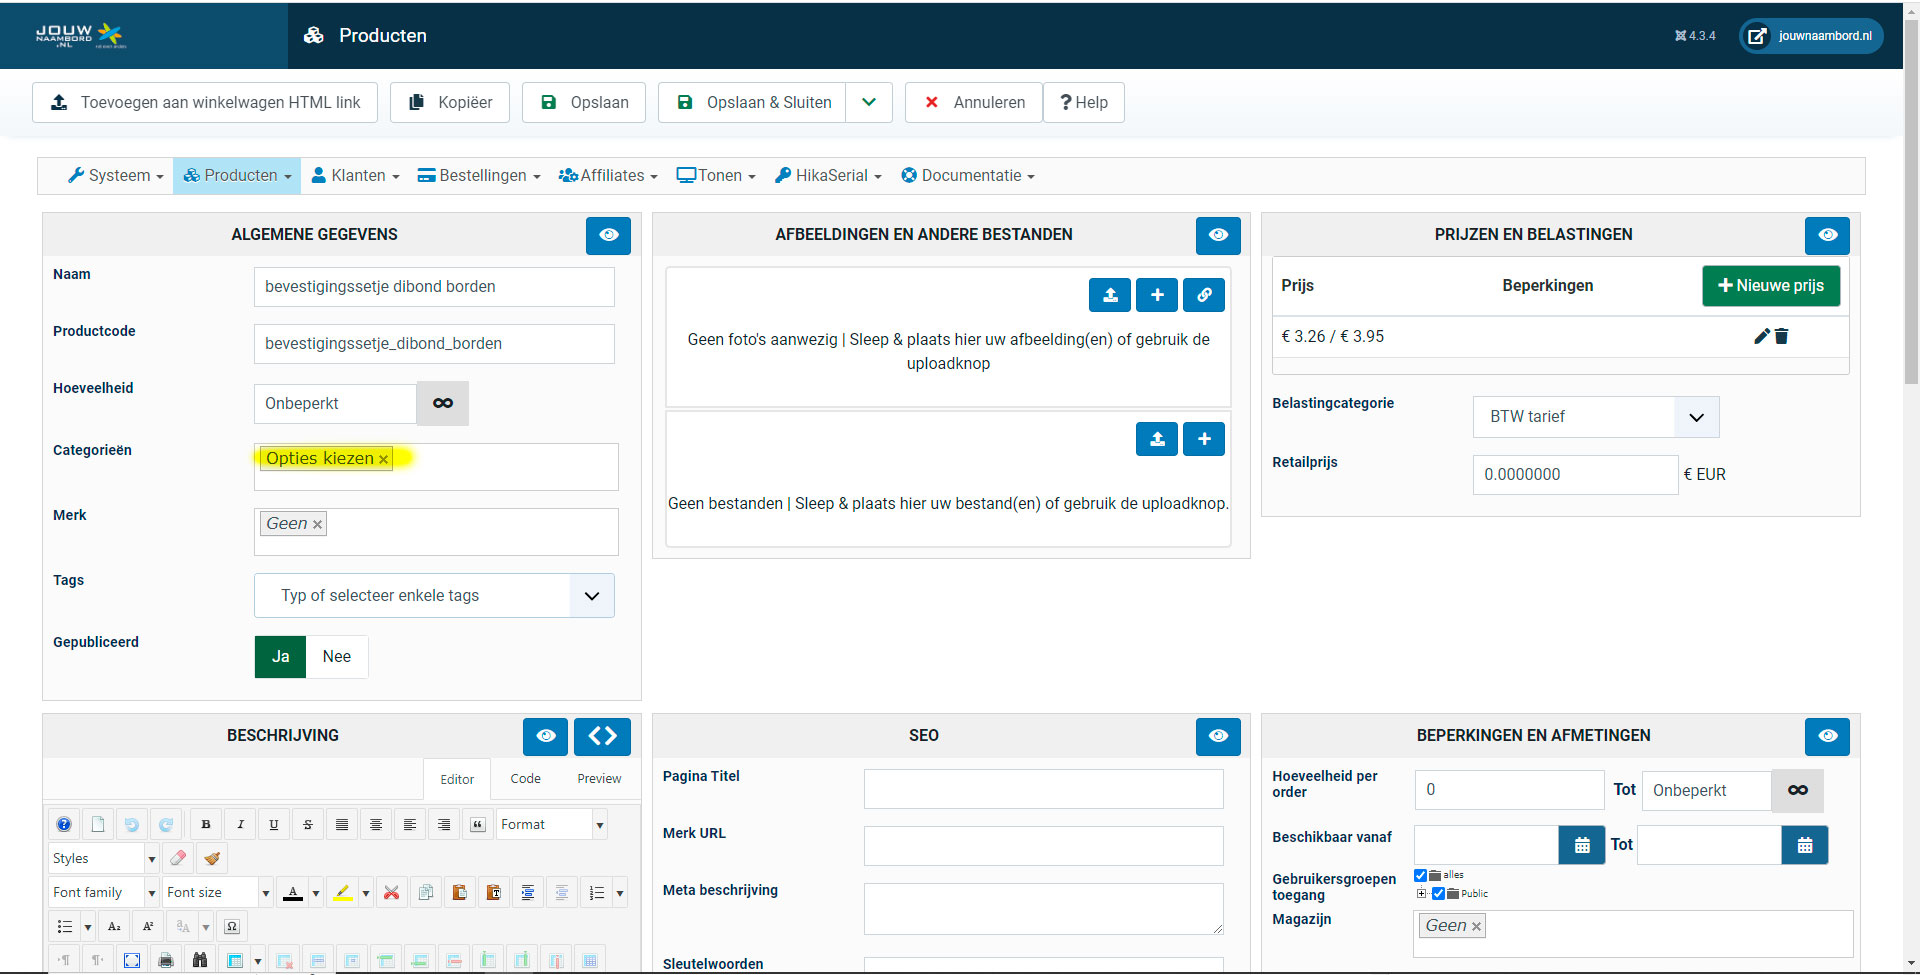
Task: Apply bold formatting in the description editor
Action: click(206, 825)
